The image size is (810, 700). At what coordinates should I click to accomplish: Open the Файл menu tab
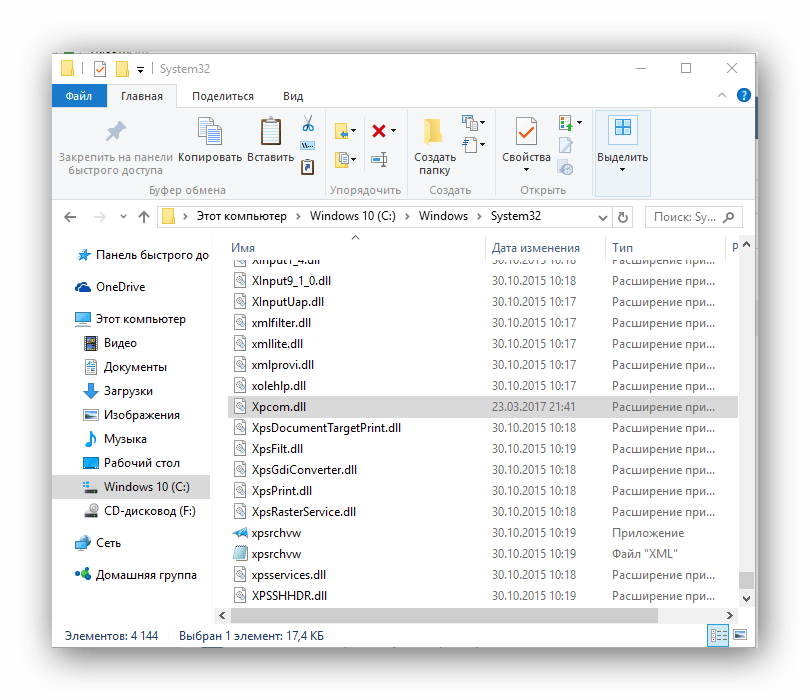(x=79, y=96)
